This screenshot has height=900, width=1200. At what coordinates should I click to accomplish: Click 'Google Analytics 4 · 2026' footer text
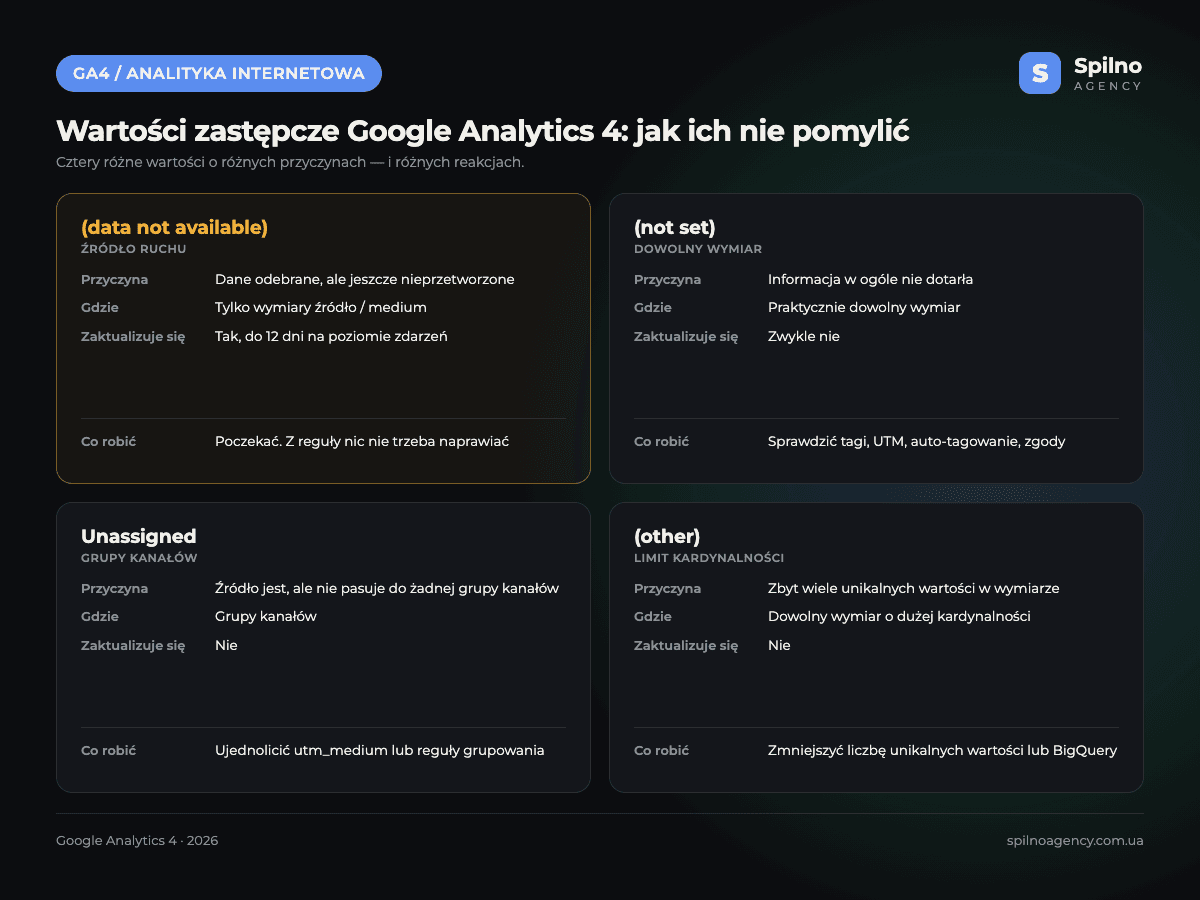tap(137, 841)
